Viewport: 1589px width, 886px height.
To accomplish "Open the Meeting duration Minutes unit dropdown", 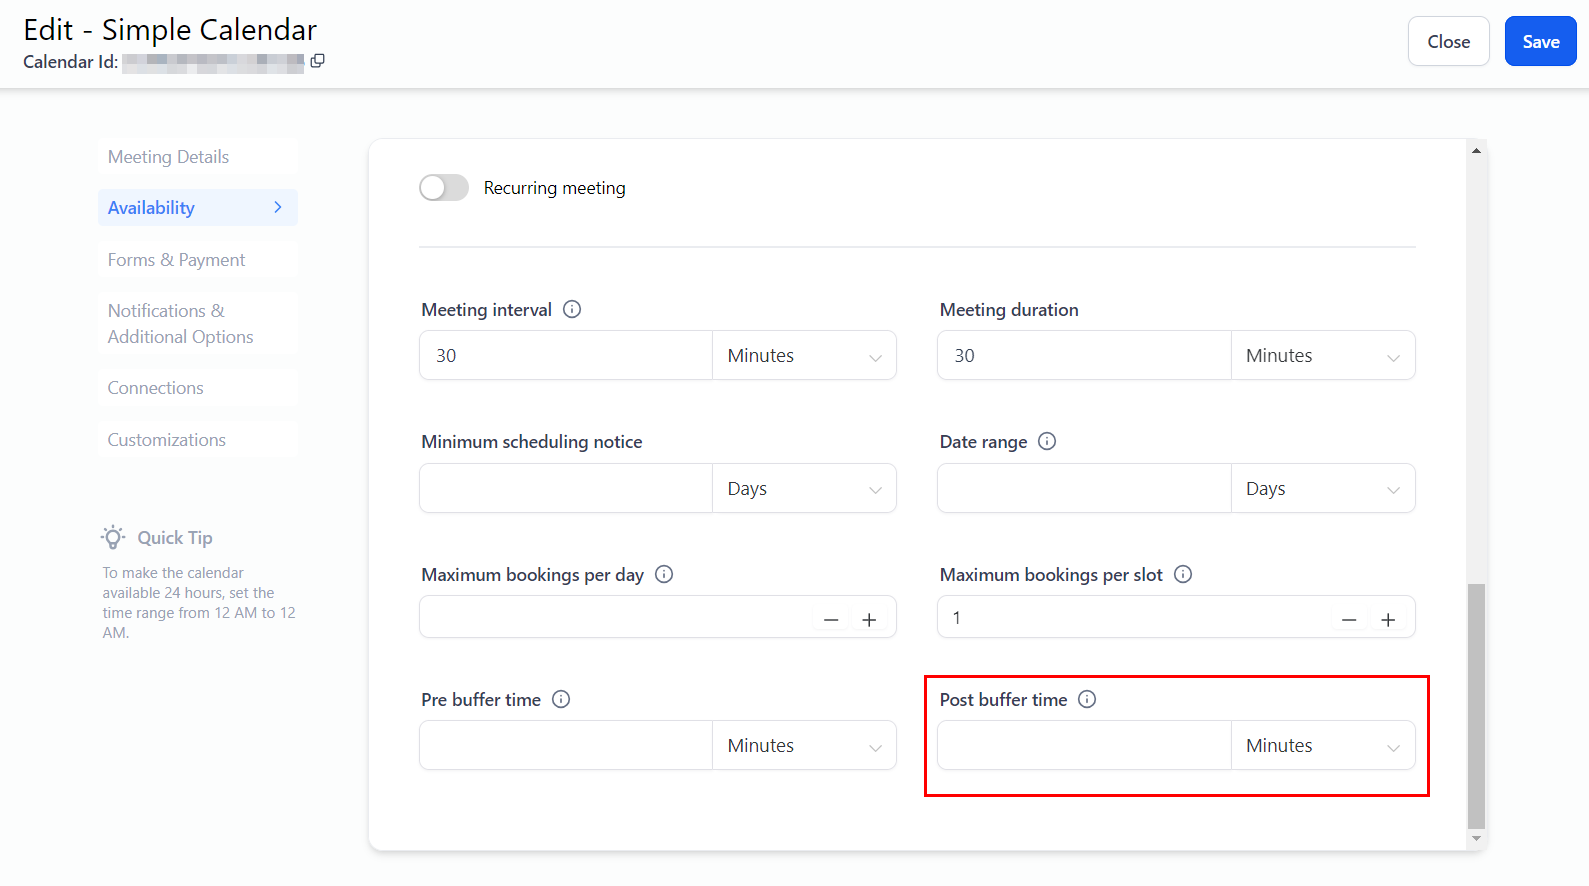I will 1323,355.
